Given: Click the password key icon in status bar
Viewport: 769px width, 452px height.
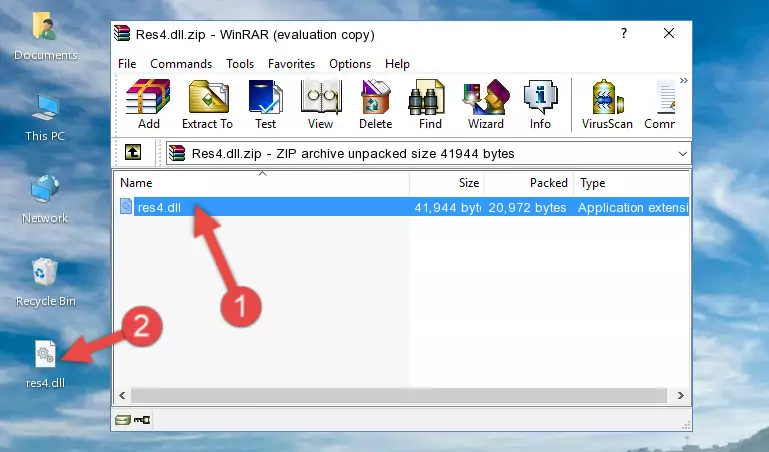Looking at the screenshot, I should [x=142, y=420].
